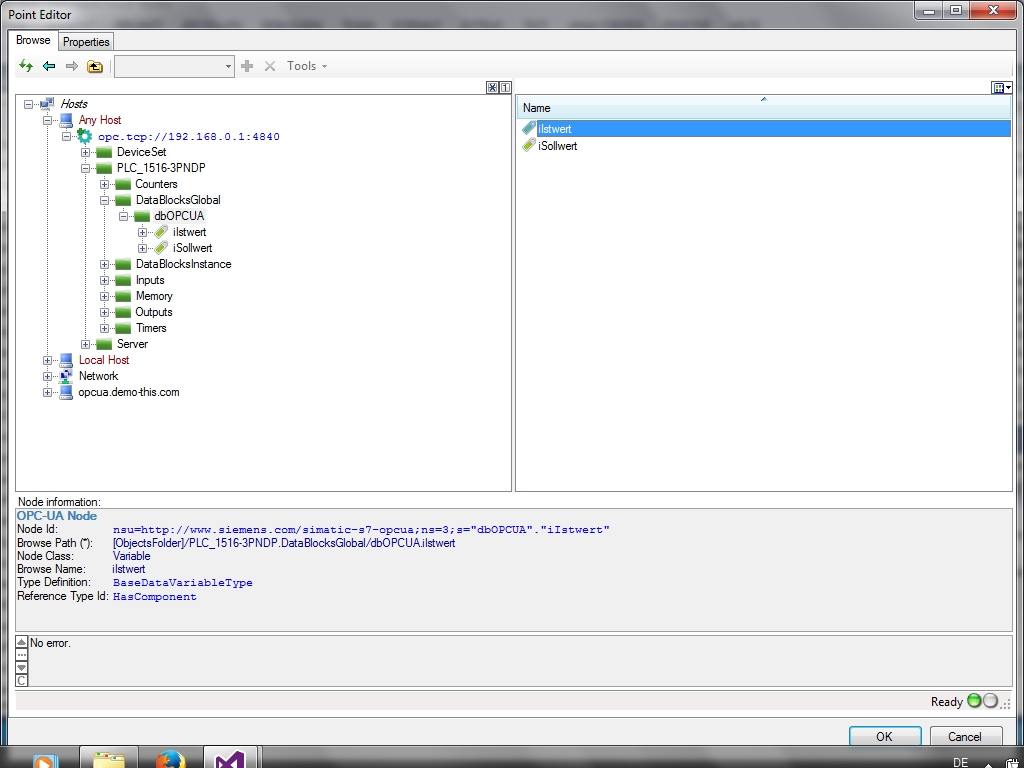The width and height of the screenshot is (1024, 768).
Task: Click the green Refresh arrows toolbar icon
Action: pos(26,66)
